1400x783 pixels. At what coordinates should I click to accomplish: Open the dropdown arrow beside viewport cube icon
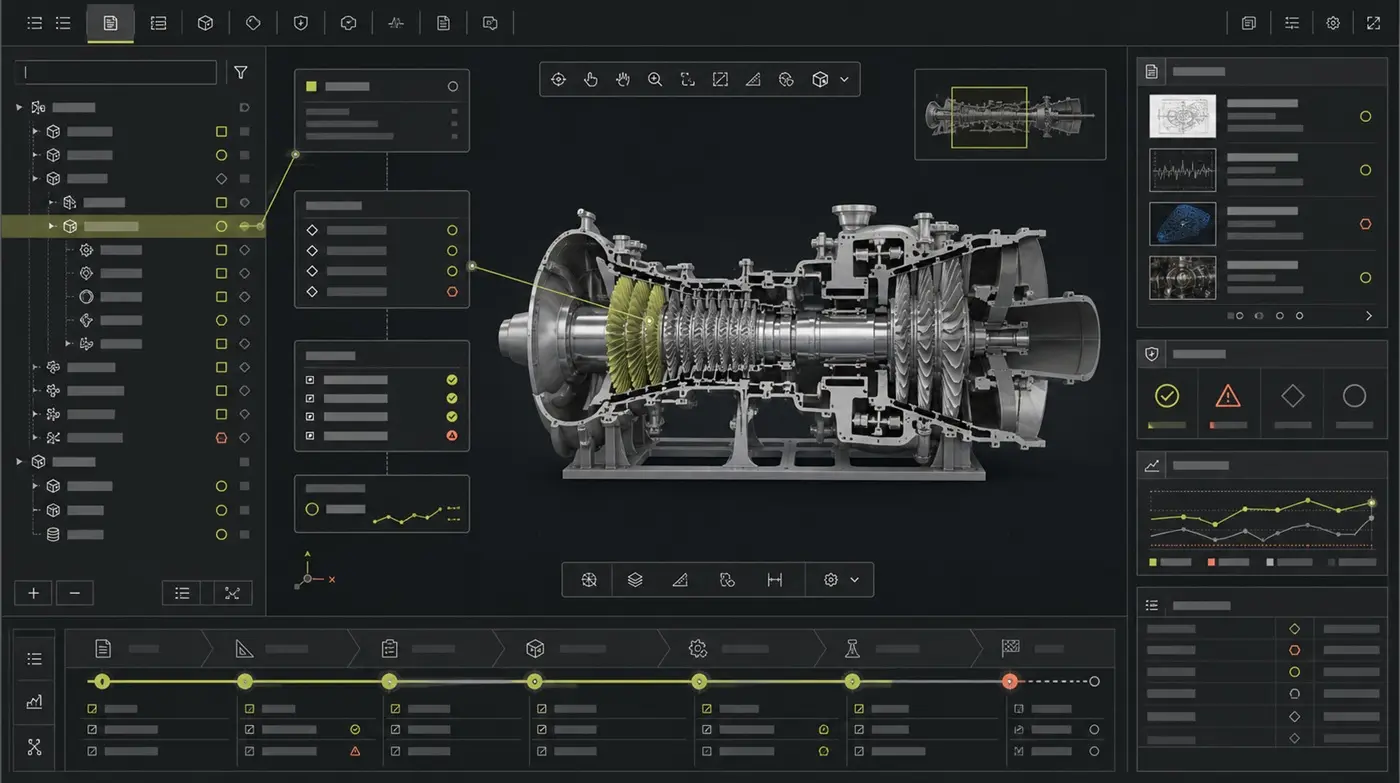pos(844,79)
